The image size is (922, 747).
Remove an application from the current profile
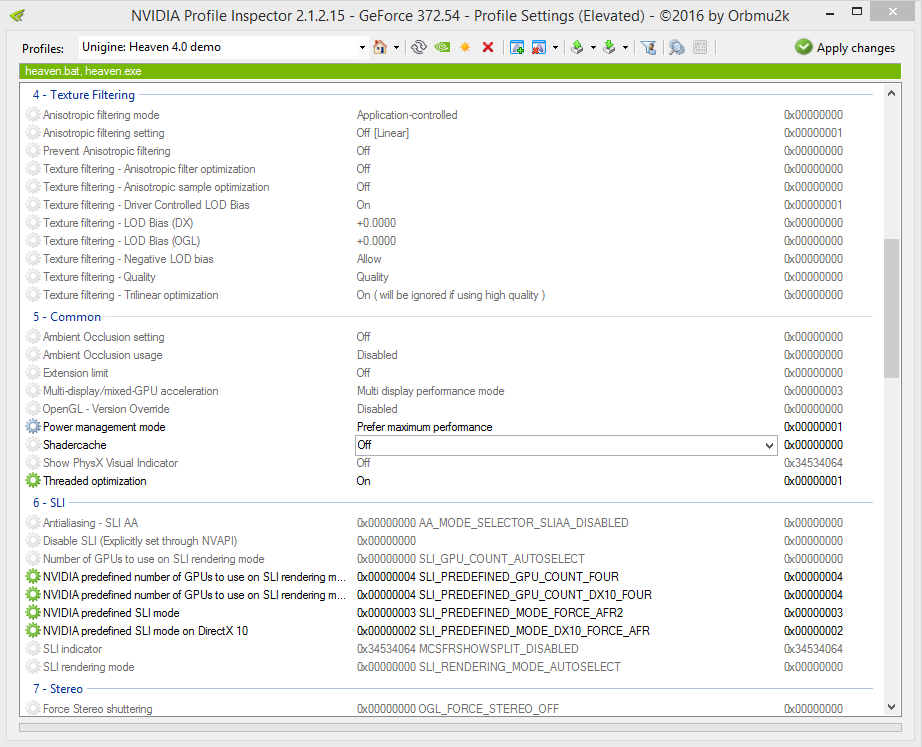tap(539, 47)
